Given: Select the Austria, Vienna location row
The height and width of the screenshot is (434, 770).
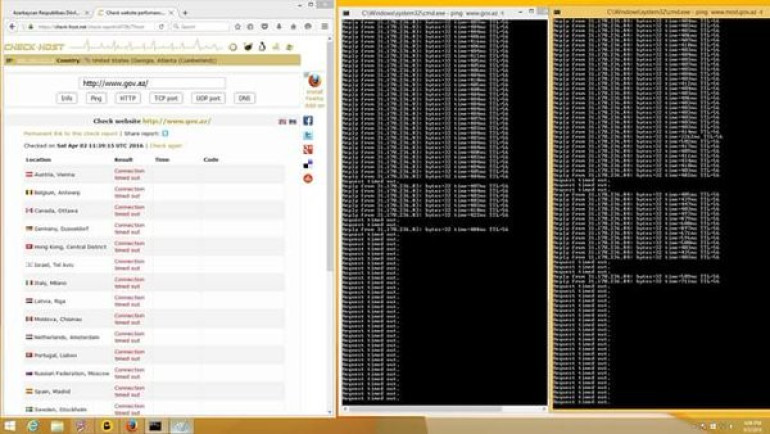Looking at the screenshot, I should point(154,174).
